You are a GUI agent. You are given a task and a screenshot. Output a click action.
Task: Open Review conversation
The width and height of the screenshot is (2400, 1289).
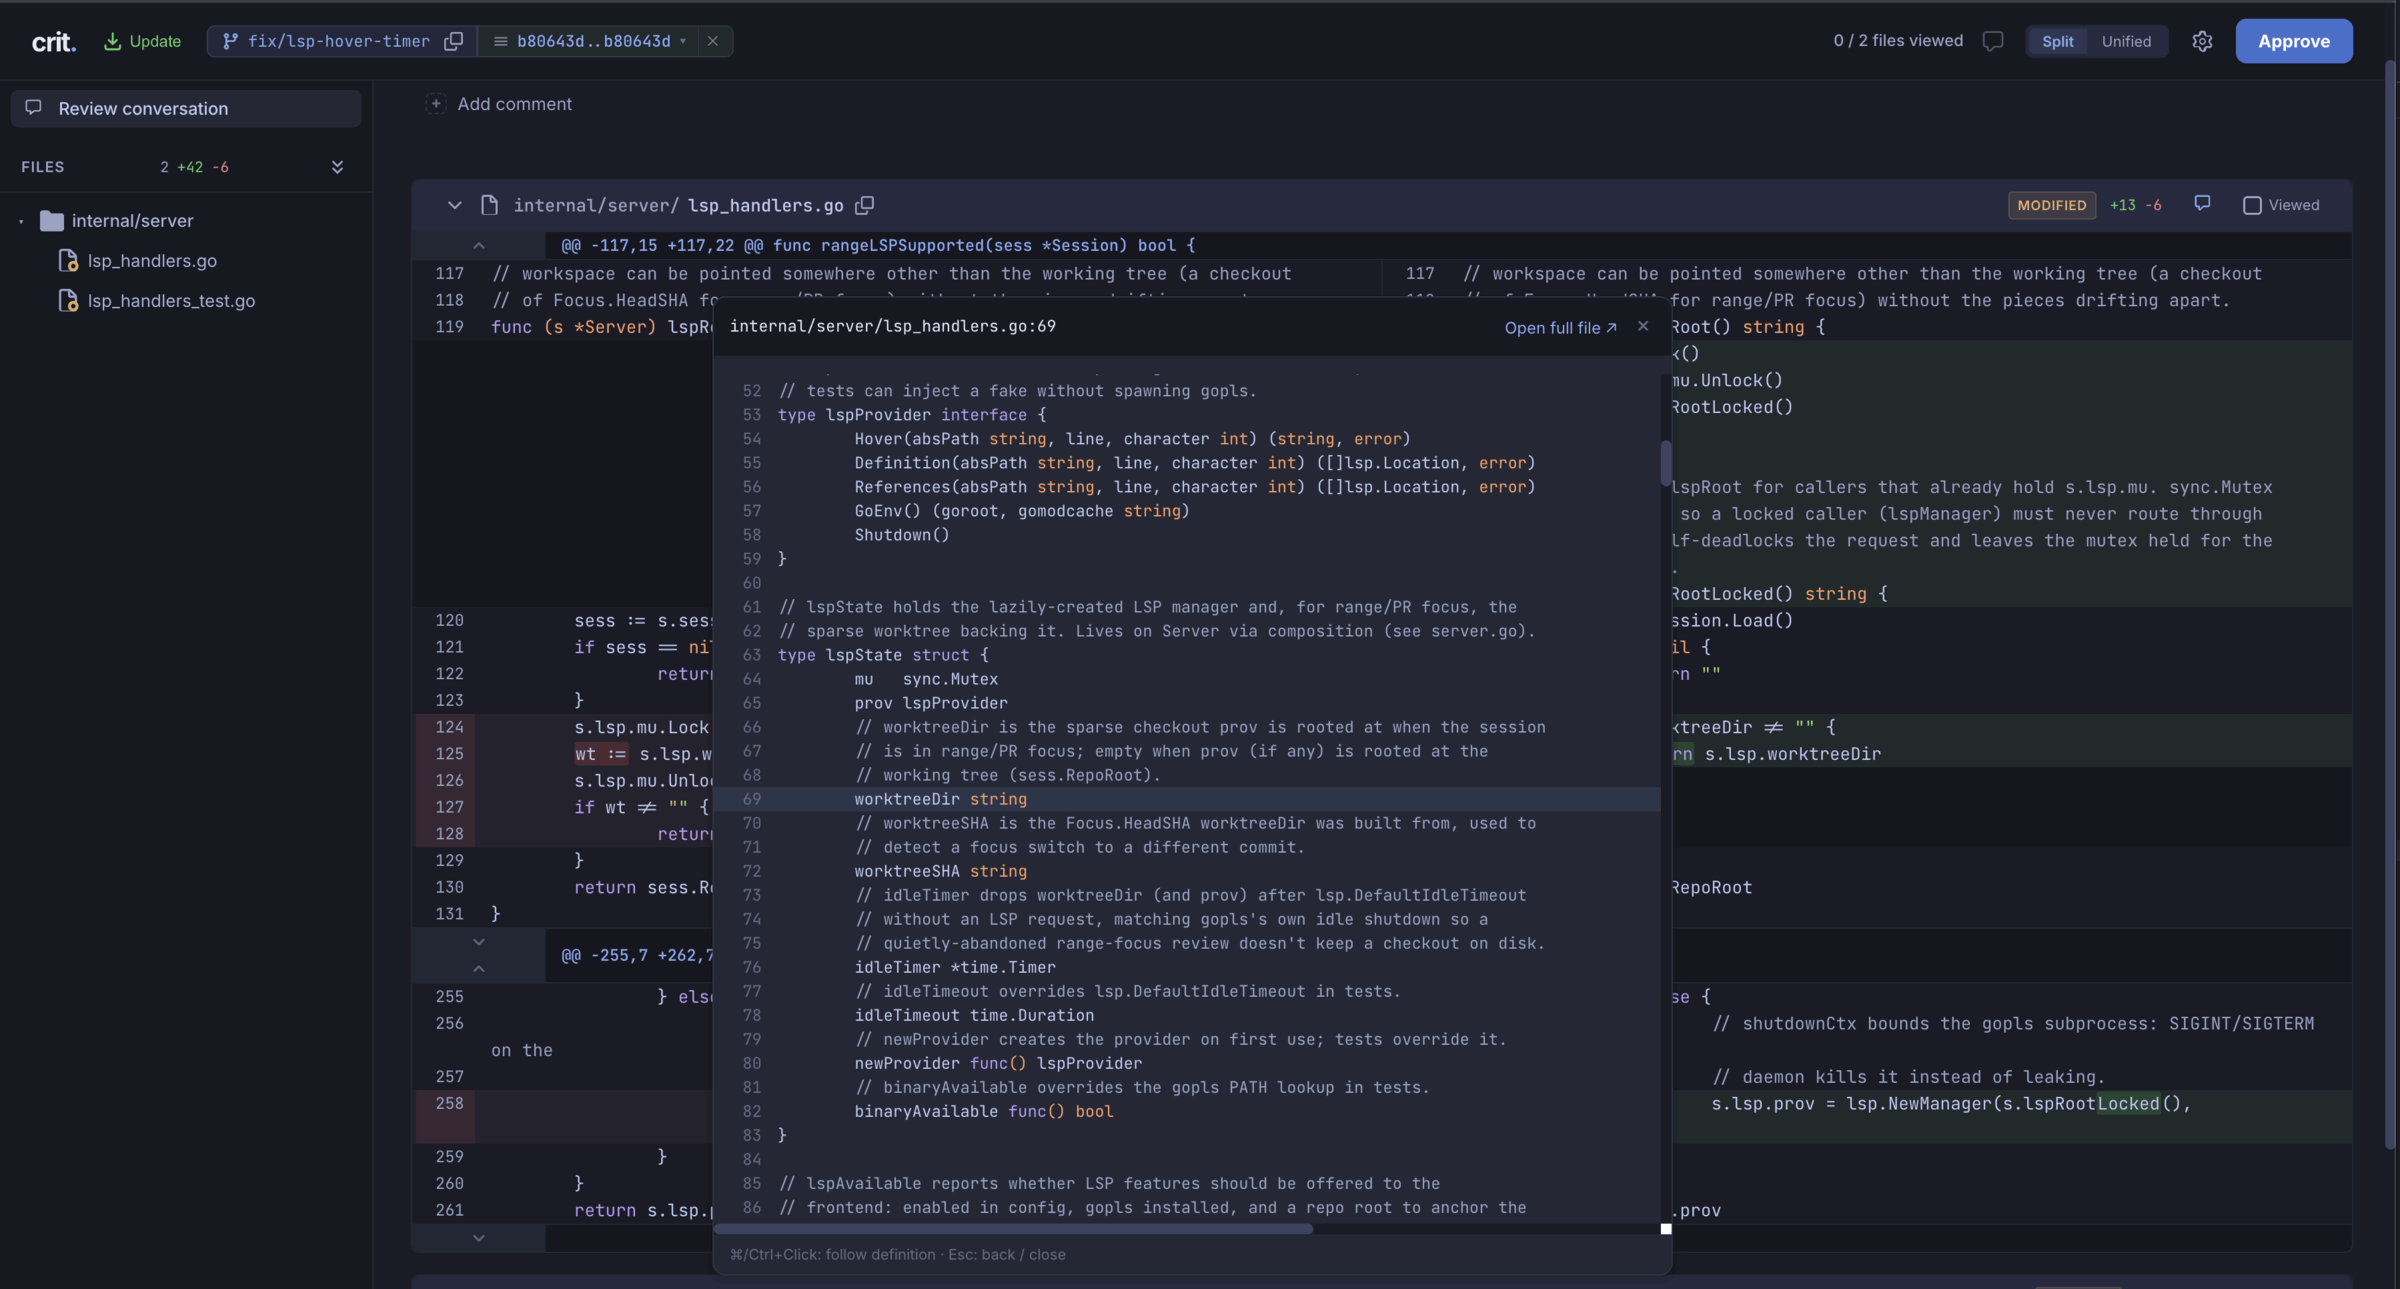click(186, 108)
